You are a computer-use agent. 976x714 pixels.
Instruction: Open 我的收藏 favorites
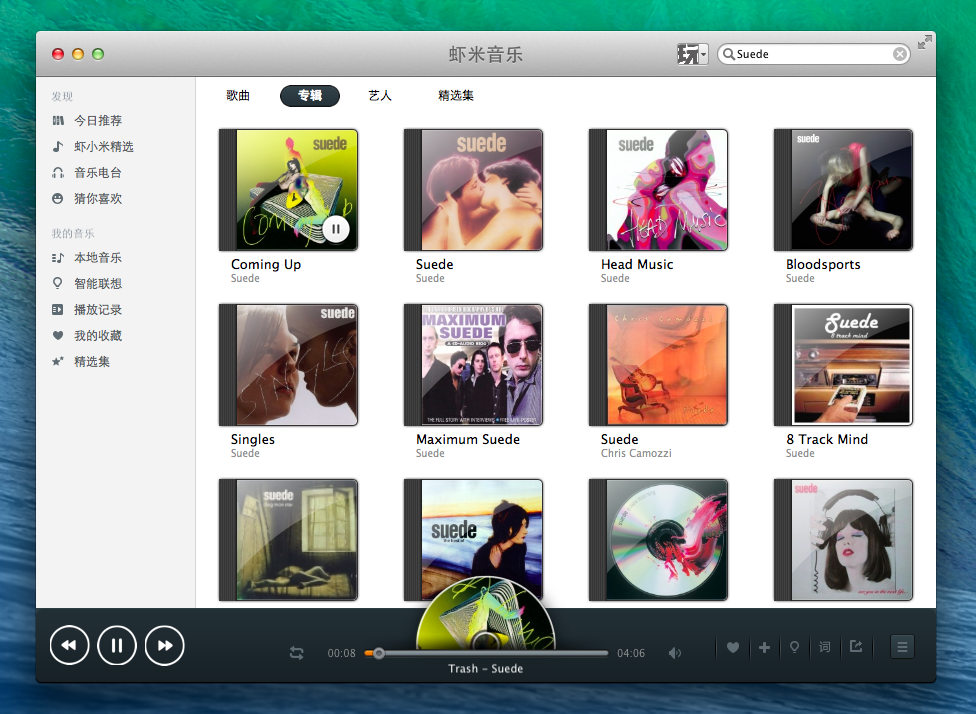(x=87, y=336)
